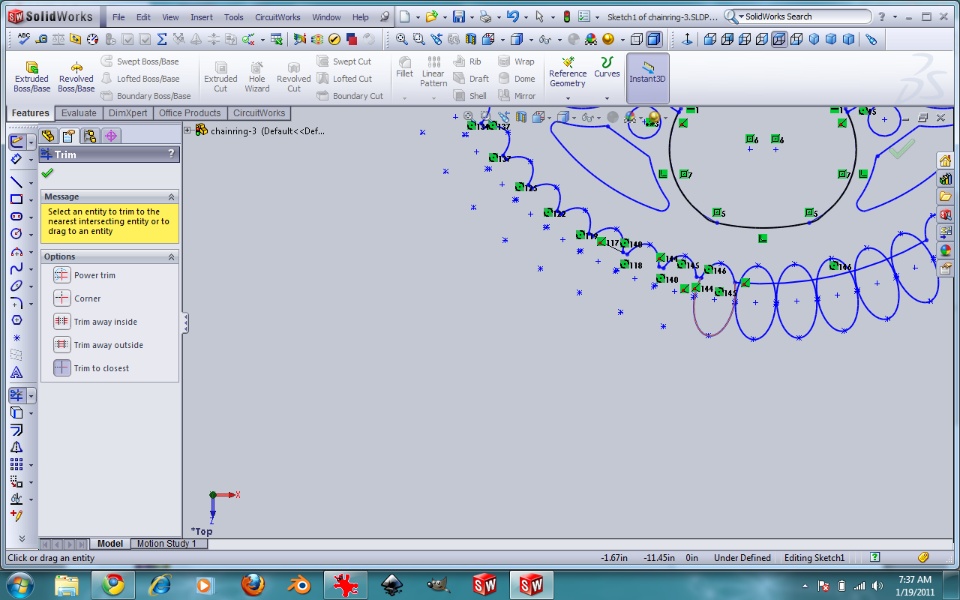
Task: Select the Revolved Cut tool
Action: point(294,77)
